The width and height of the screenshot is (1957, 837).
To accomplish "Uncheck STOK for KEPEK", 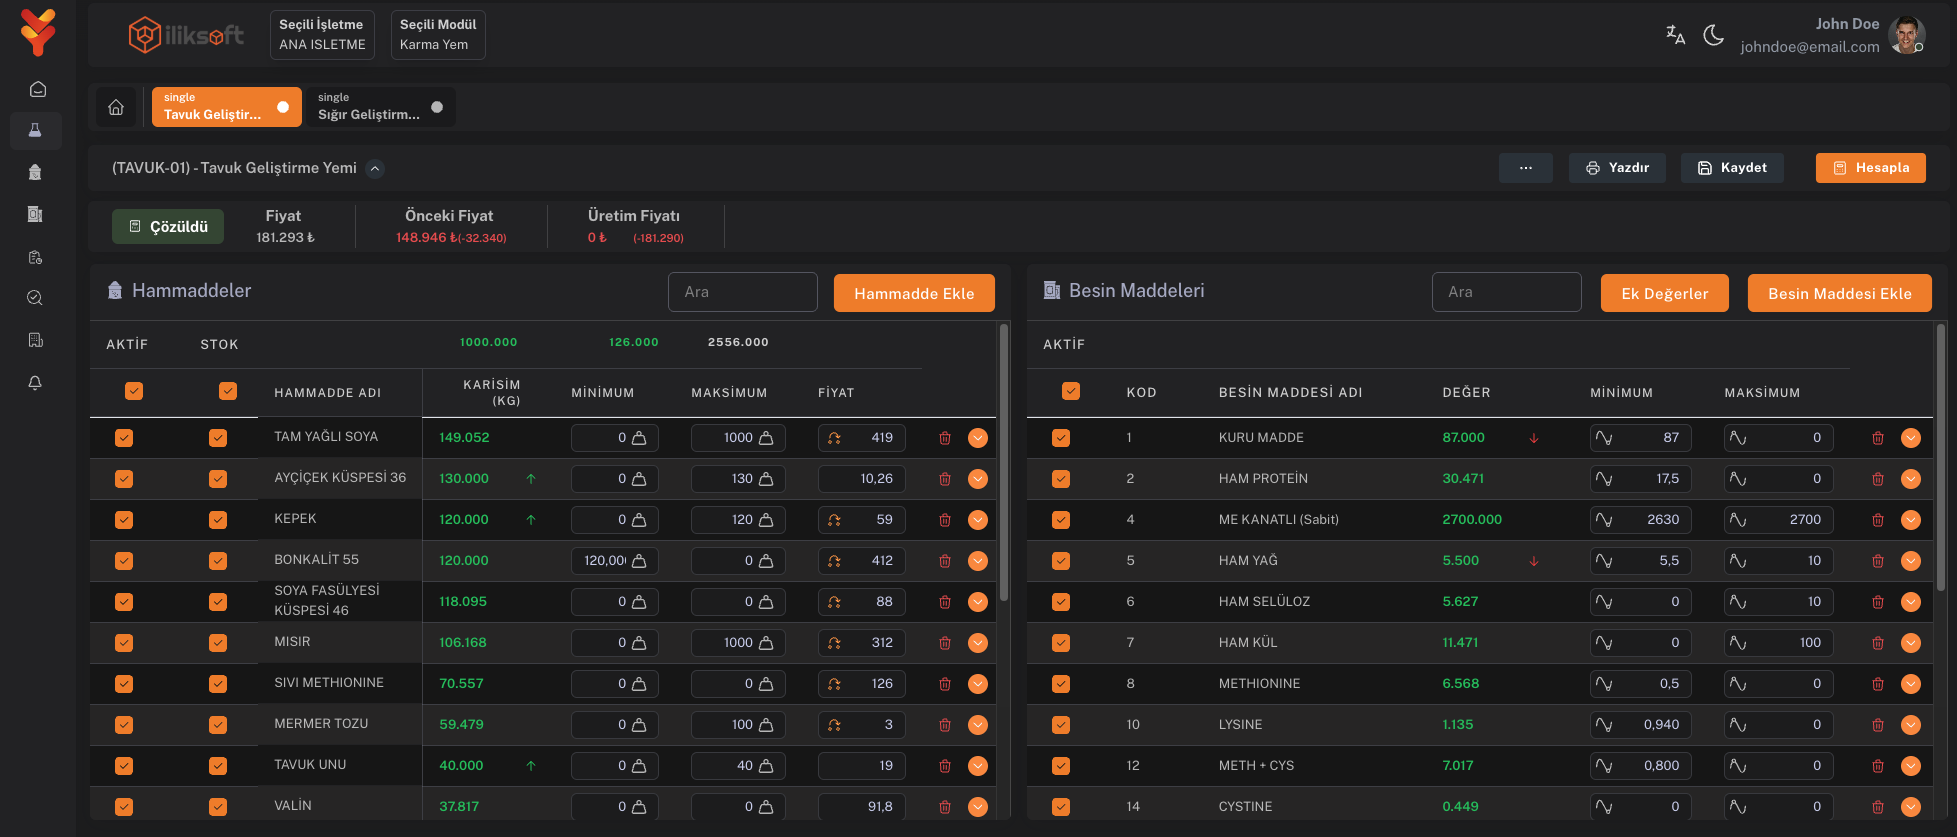I will tap(218, 520).
